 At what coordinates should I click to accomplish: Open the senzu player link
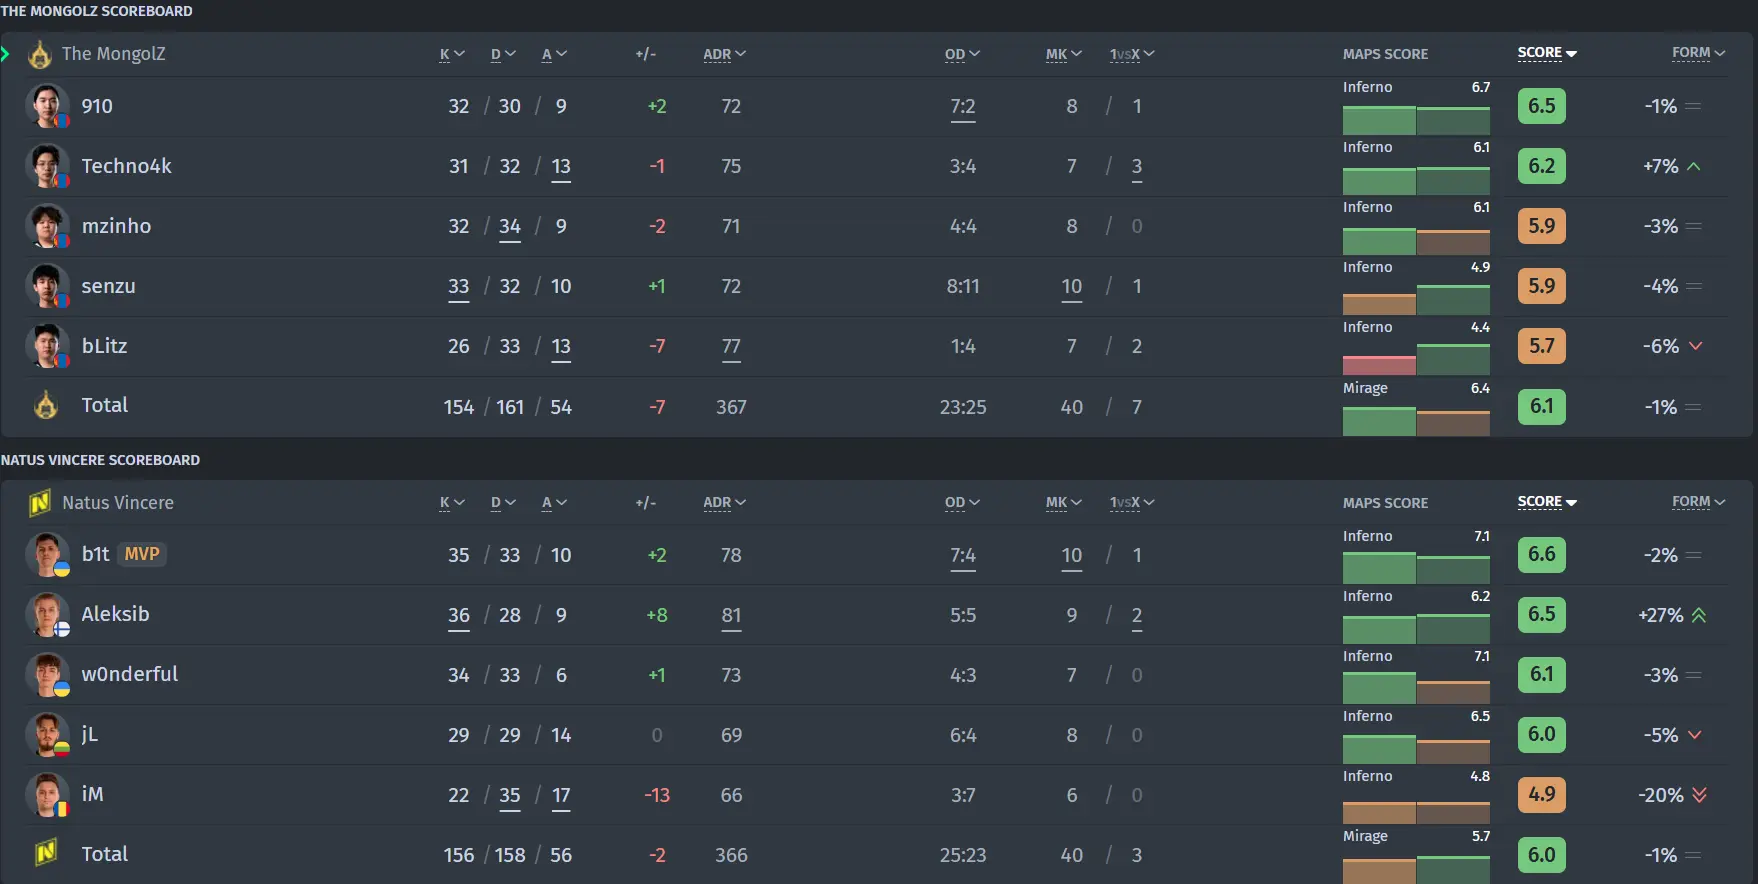coord(108,286)
